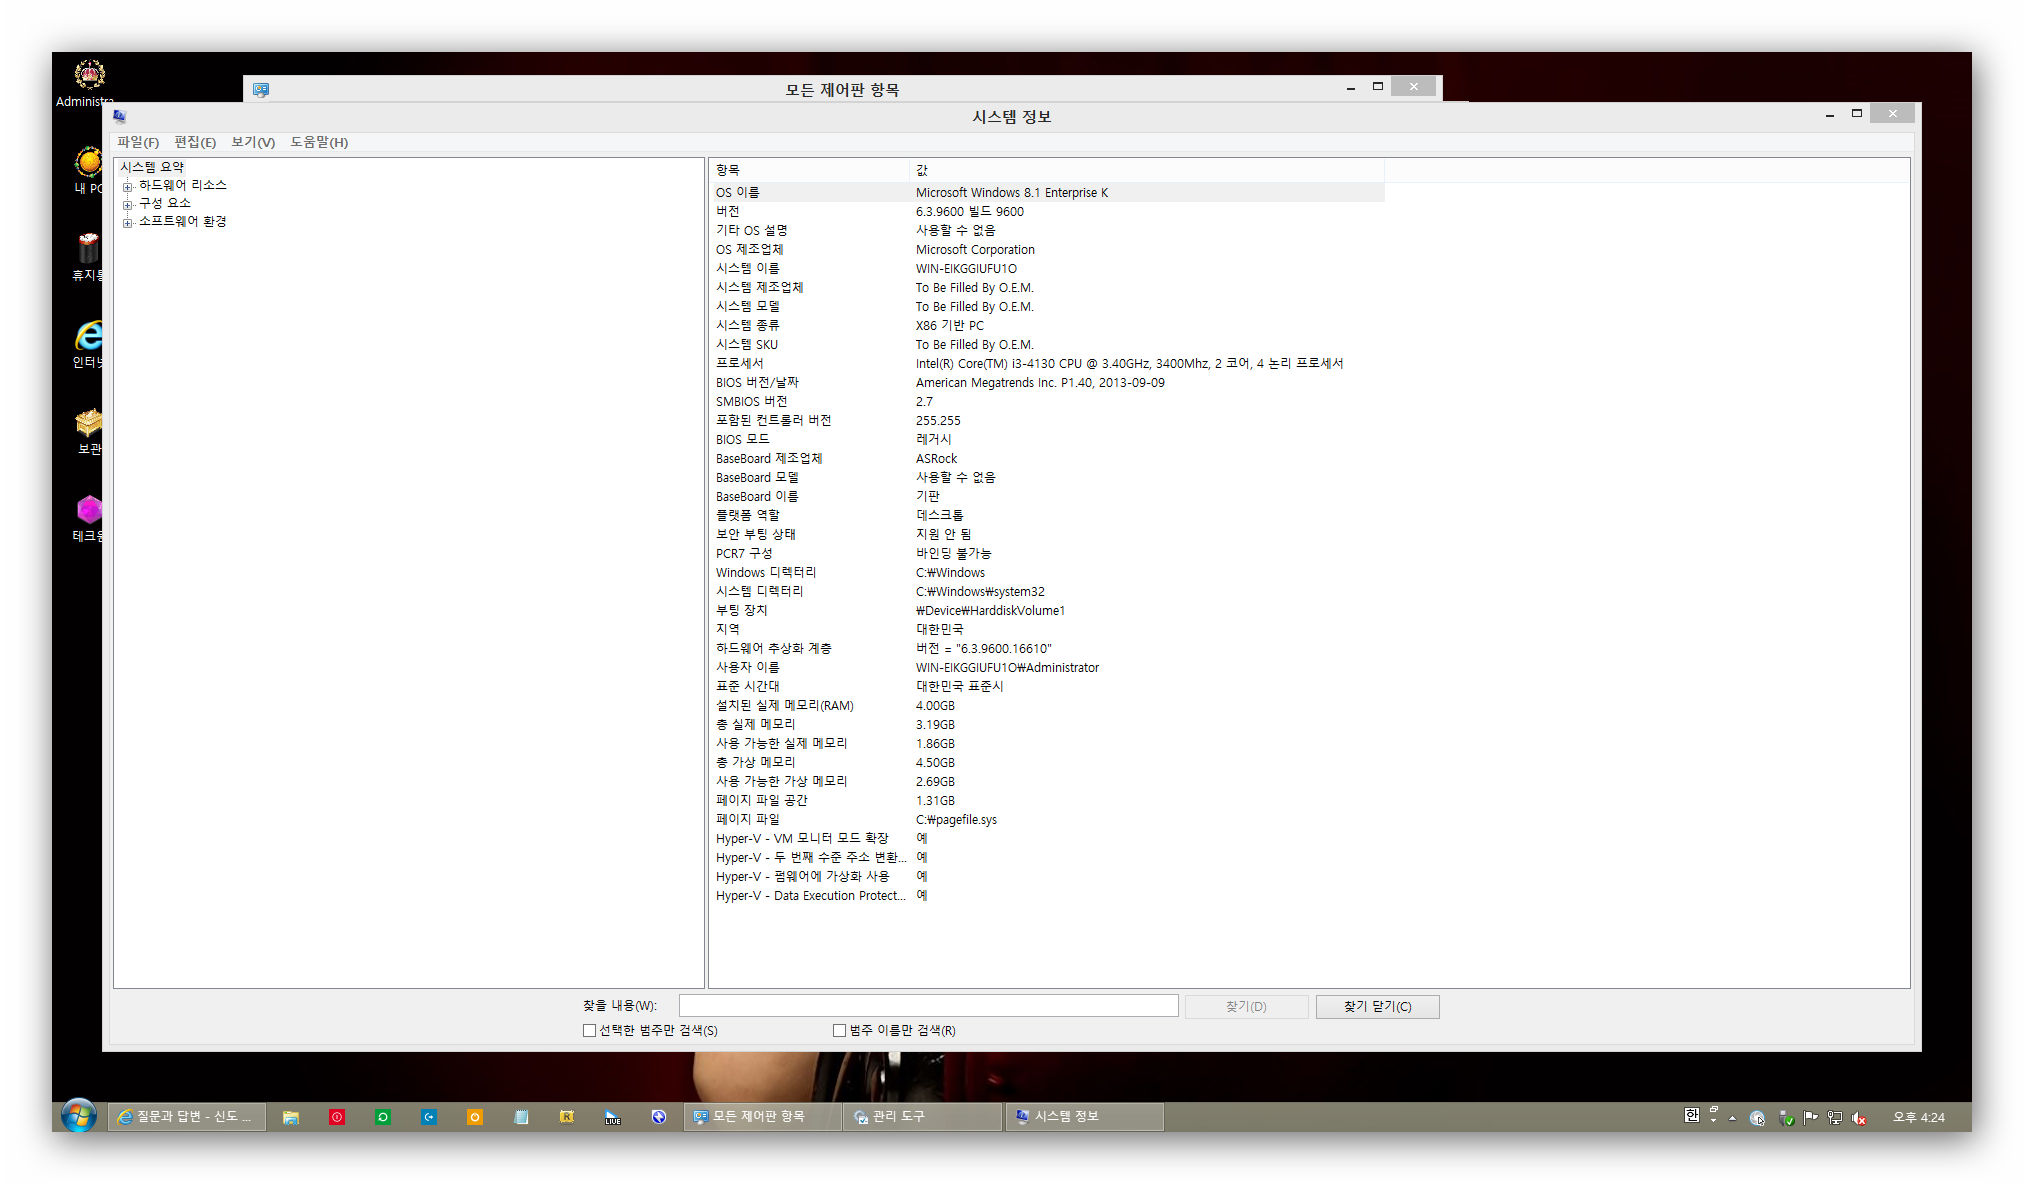Click the 값 column header

point(1147,170)
